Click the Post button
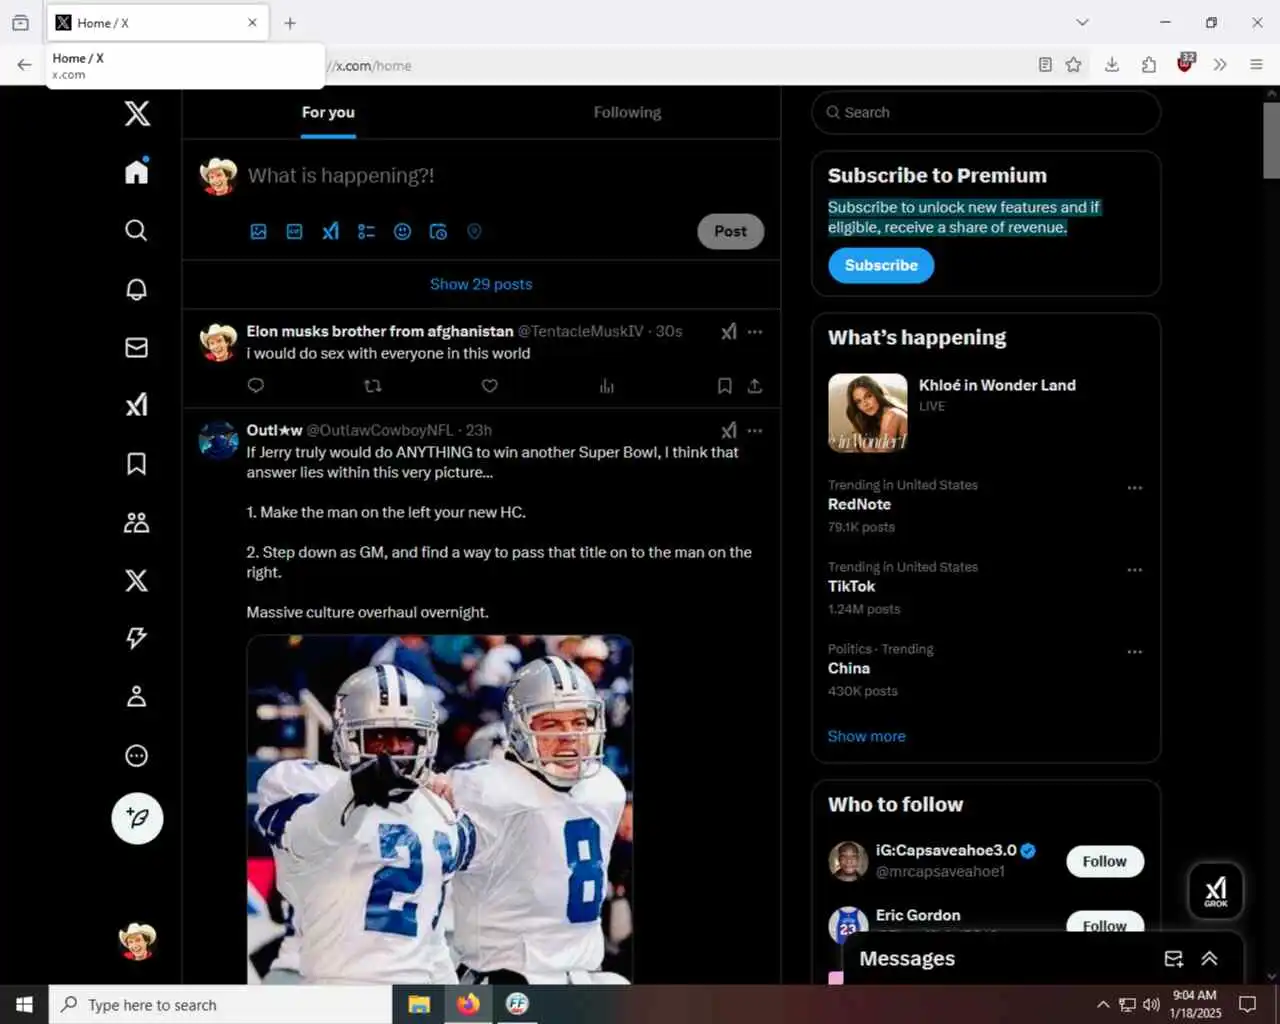Viewport: 1280px width, 1024px height. coord(730,231)
